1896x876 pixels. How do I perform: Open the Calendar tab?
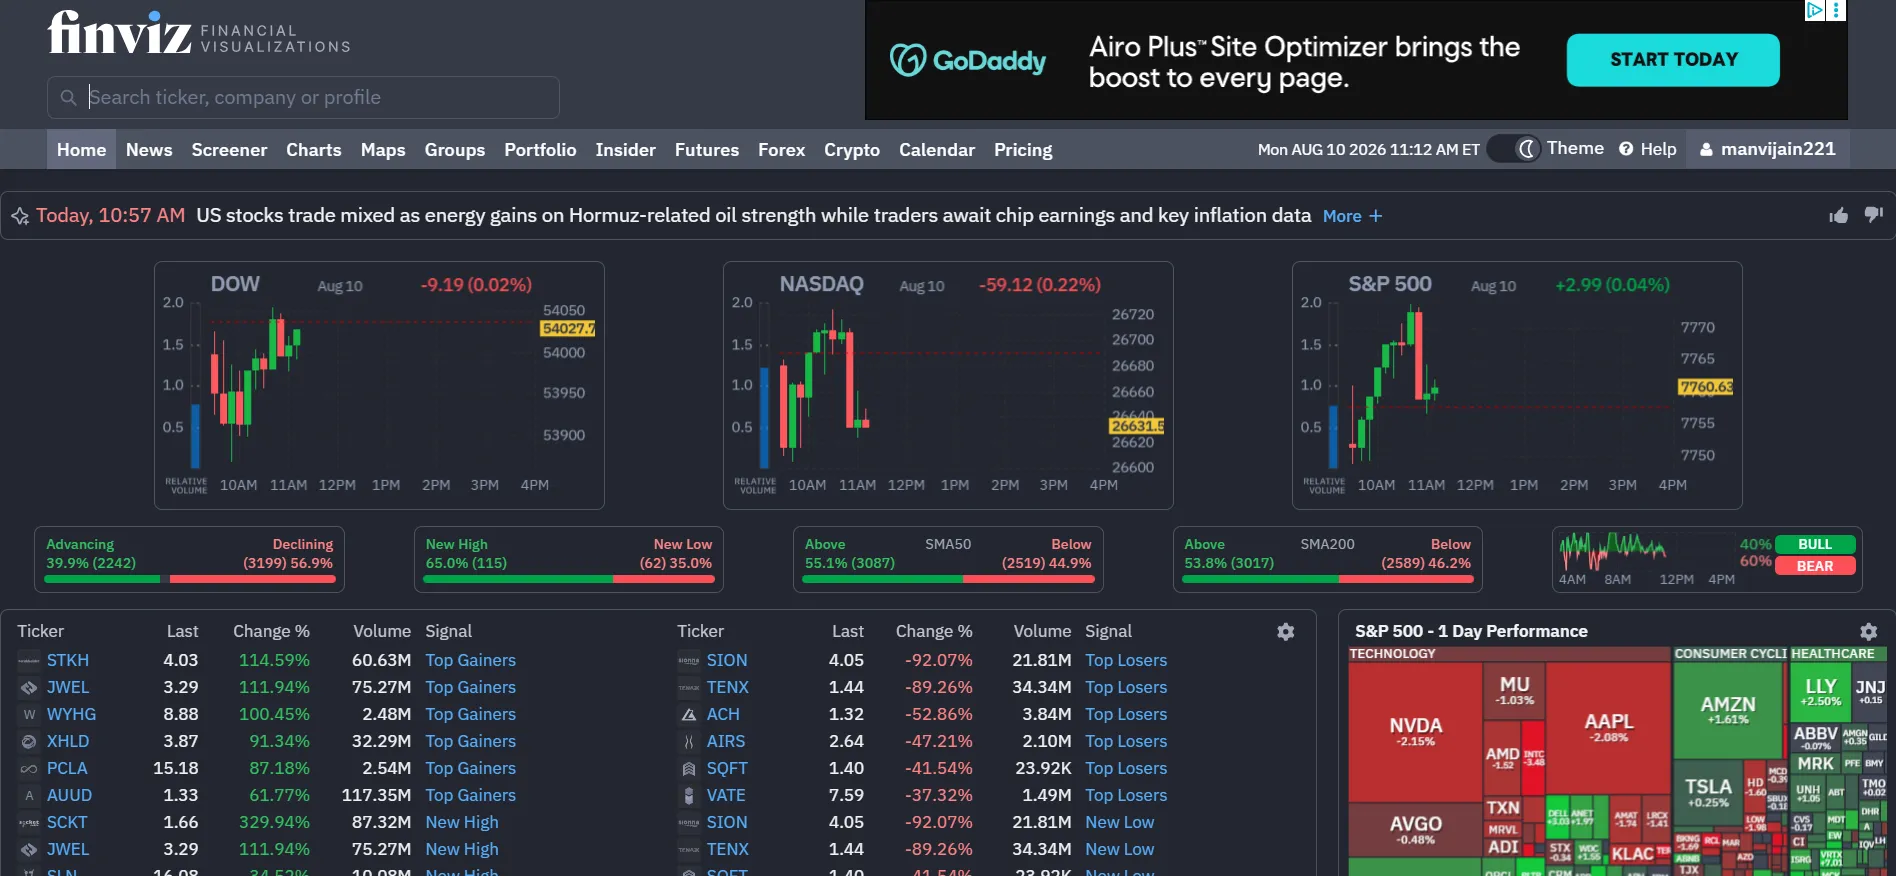pyautogui.click(x=937, y=150)
